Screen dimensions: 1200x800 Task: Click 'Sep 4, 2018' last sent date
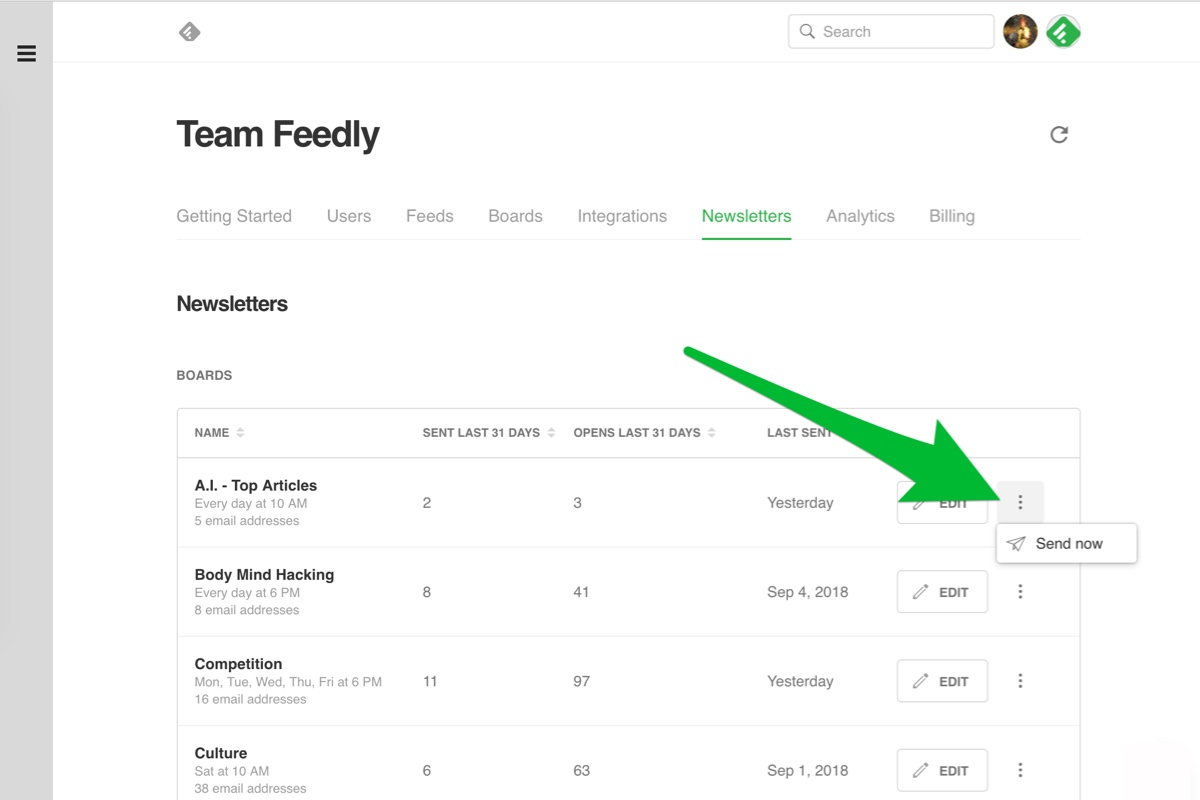(x=807, y=592)
